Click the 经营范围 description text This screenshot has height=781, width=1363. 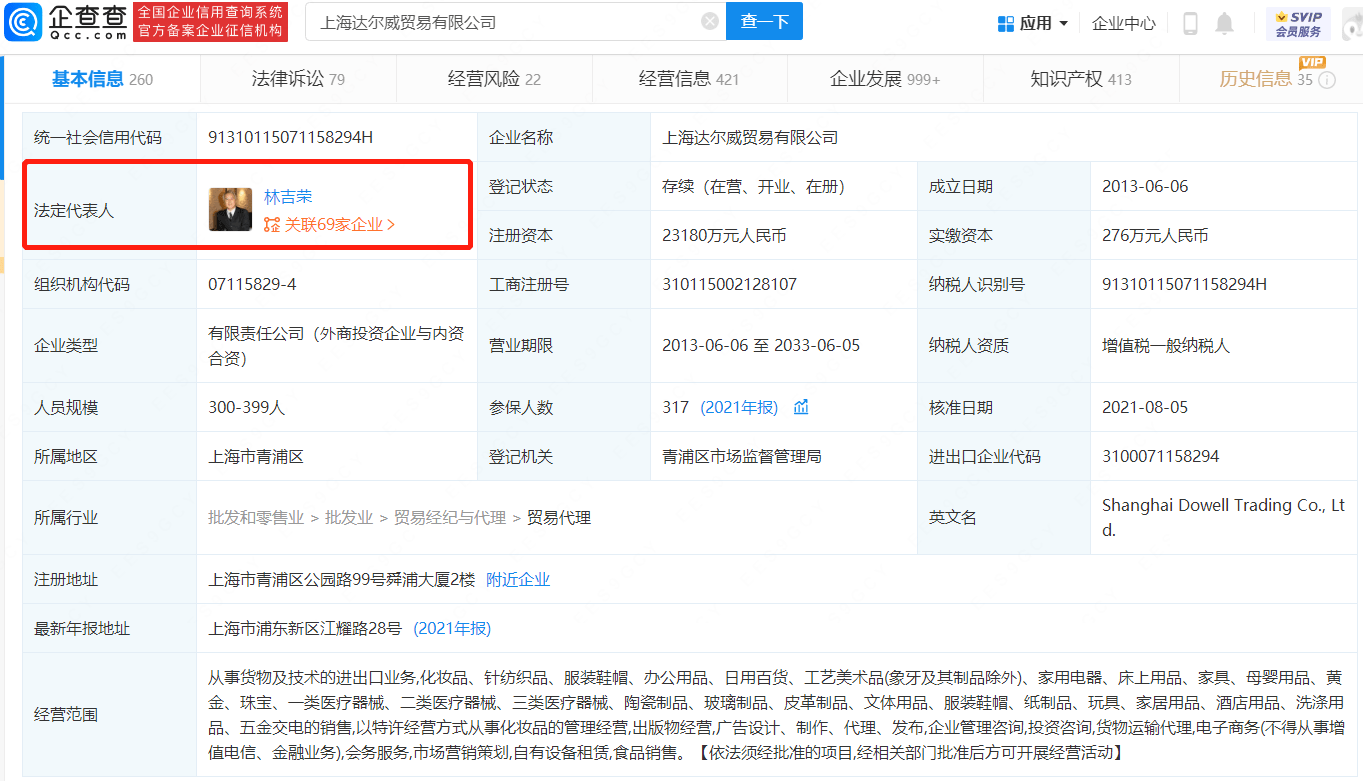(x=775, y=714)
